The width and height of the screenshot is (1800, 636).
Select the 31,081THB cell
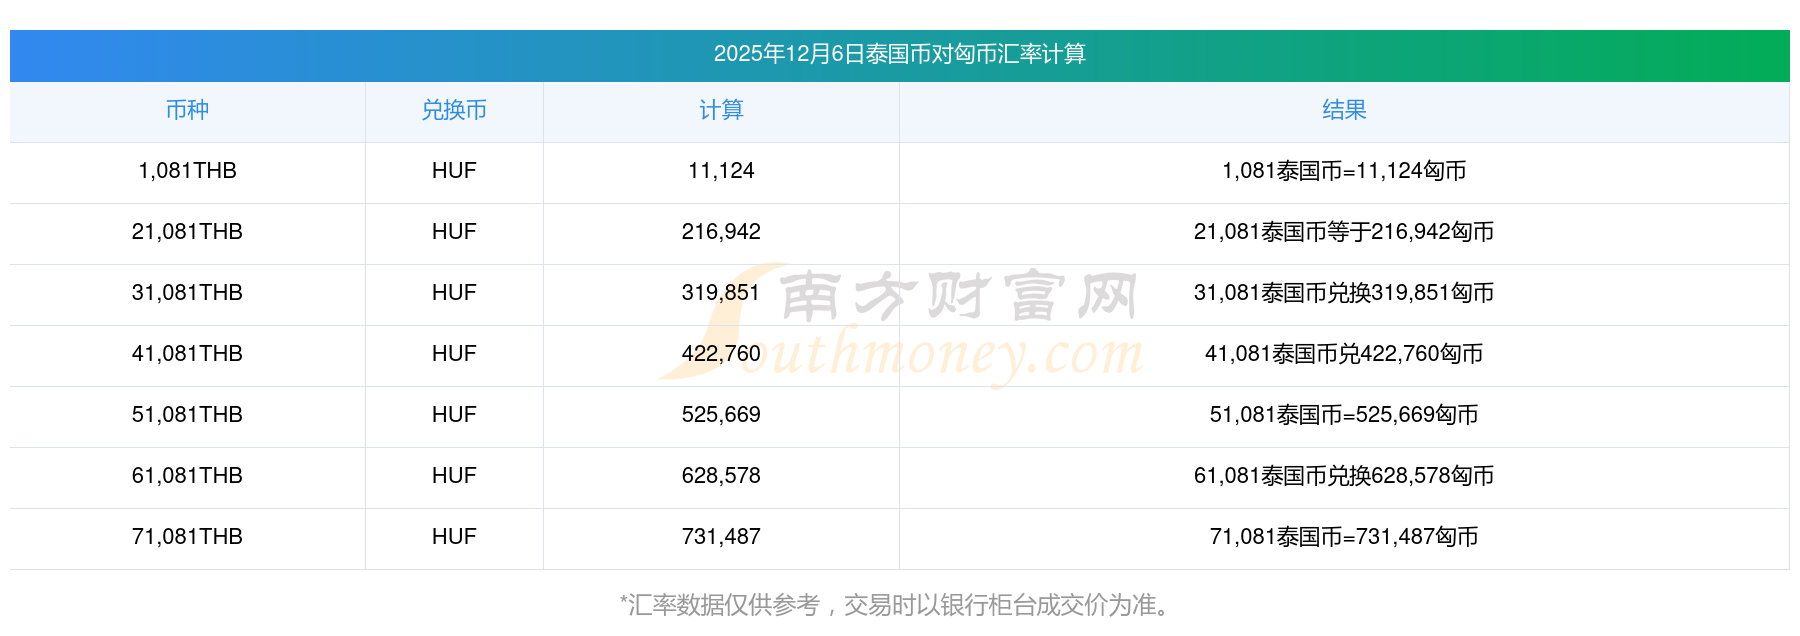click(187, 293)
